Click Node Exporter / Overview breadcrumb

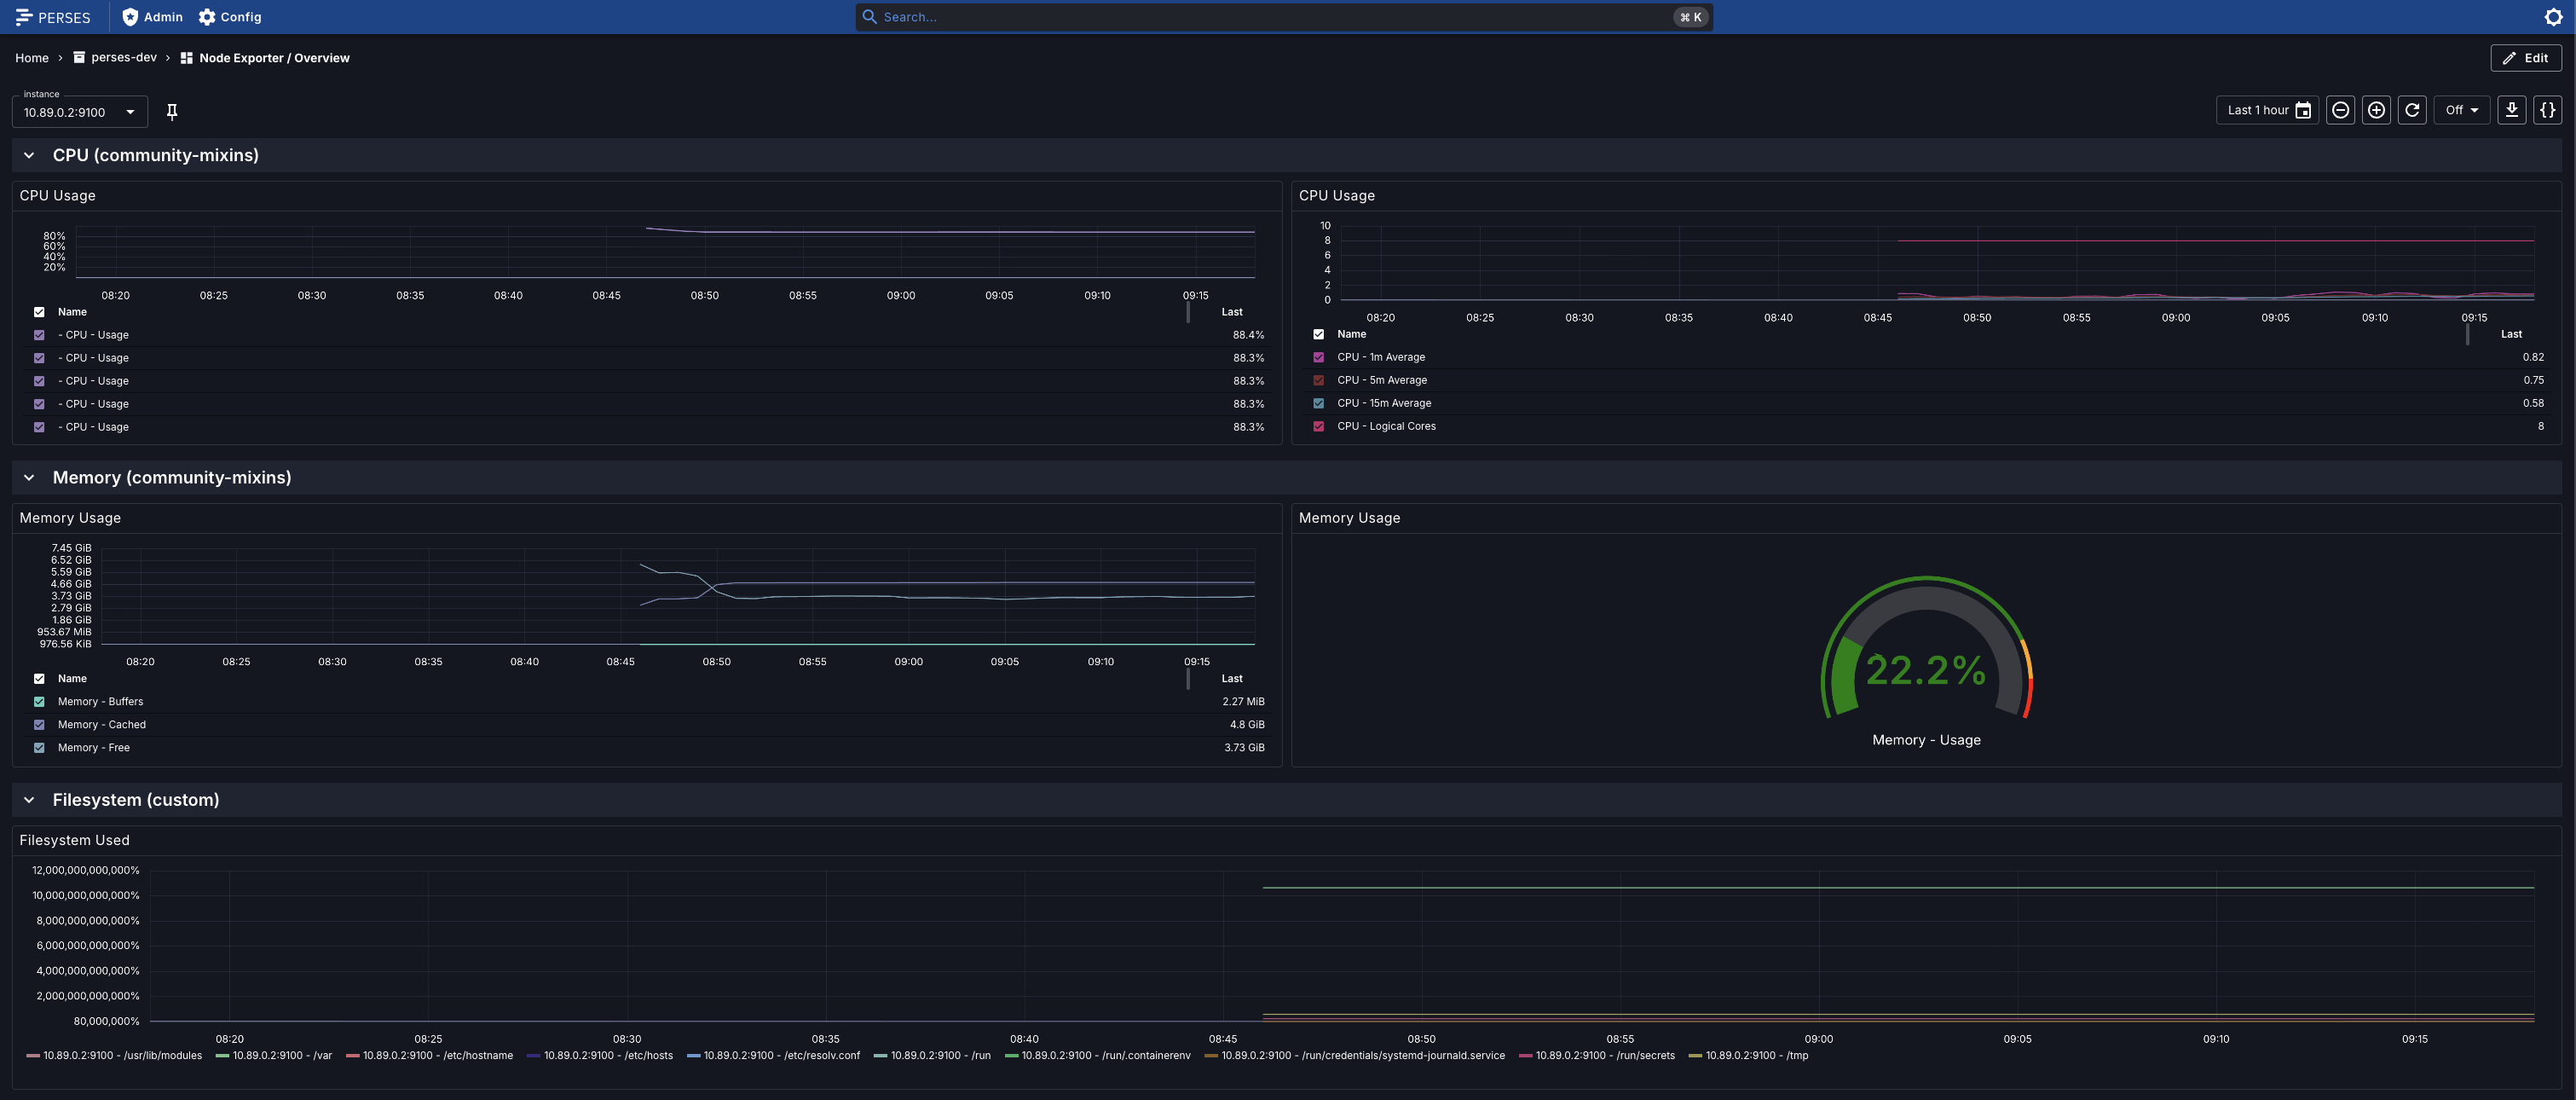tap(265, 58)
